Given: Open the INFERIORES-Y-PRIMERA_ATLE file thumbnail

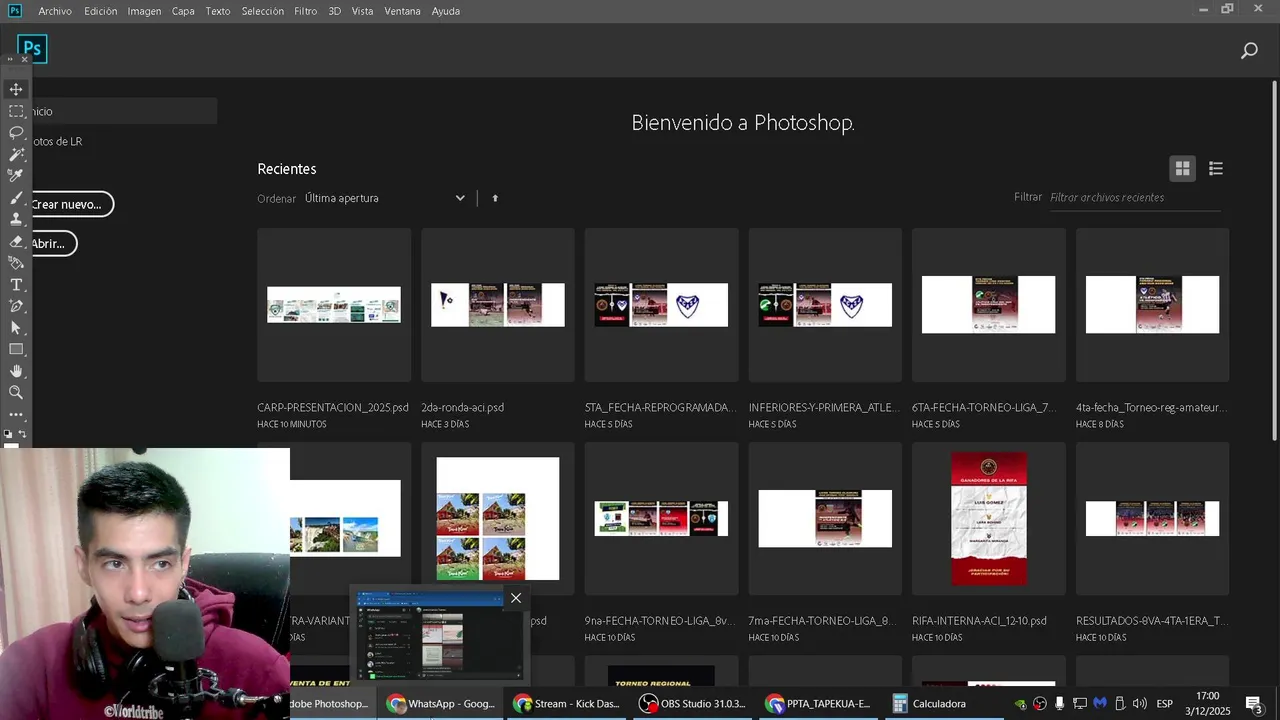Looking at the screenshot, I should (825, 305).
